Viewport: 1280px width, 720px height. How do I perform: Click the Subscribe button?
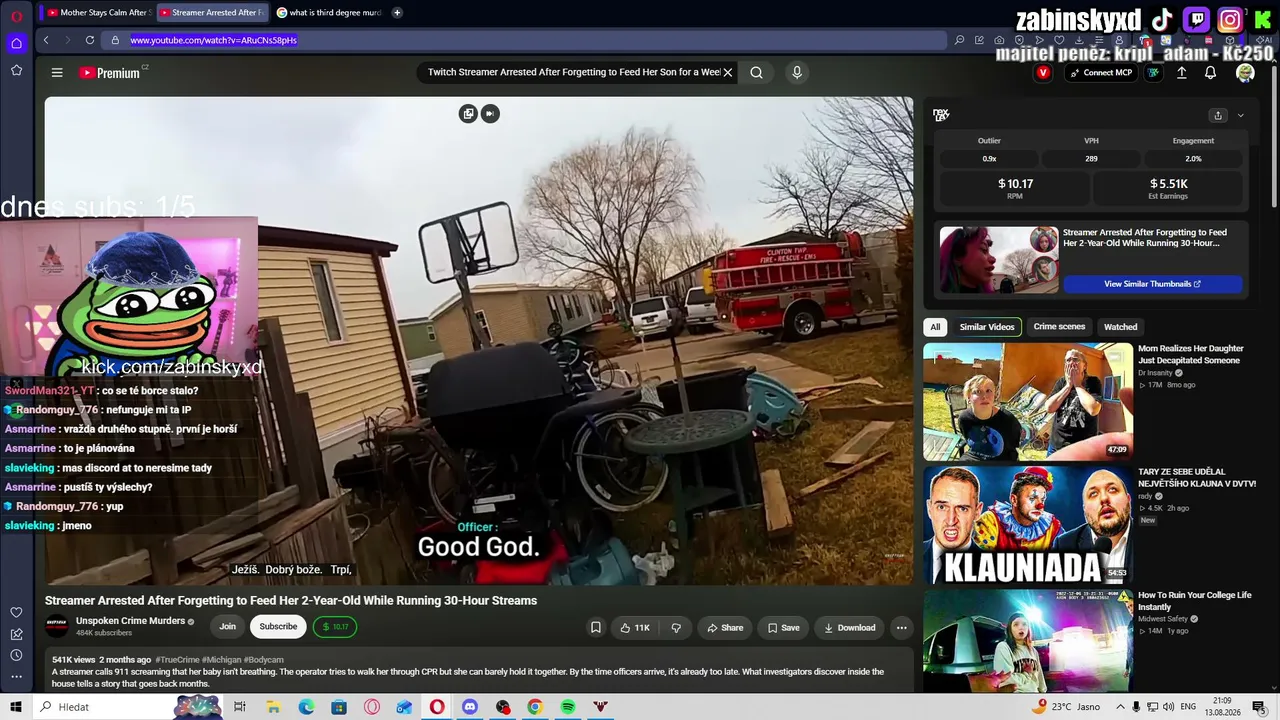[278, 627]
